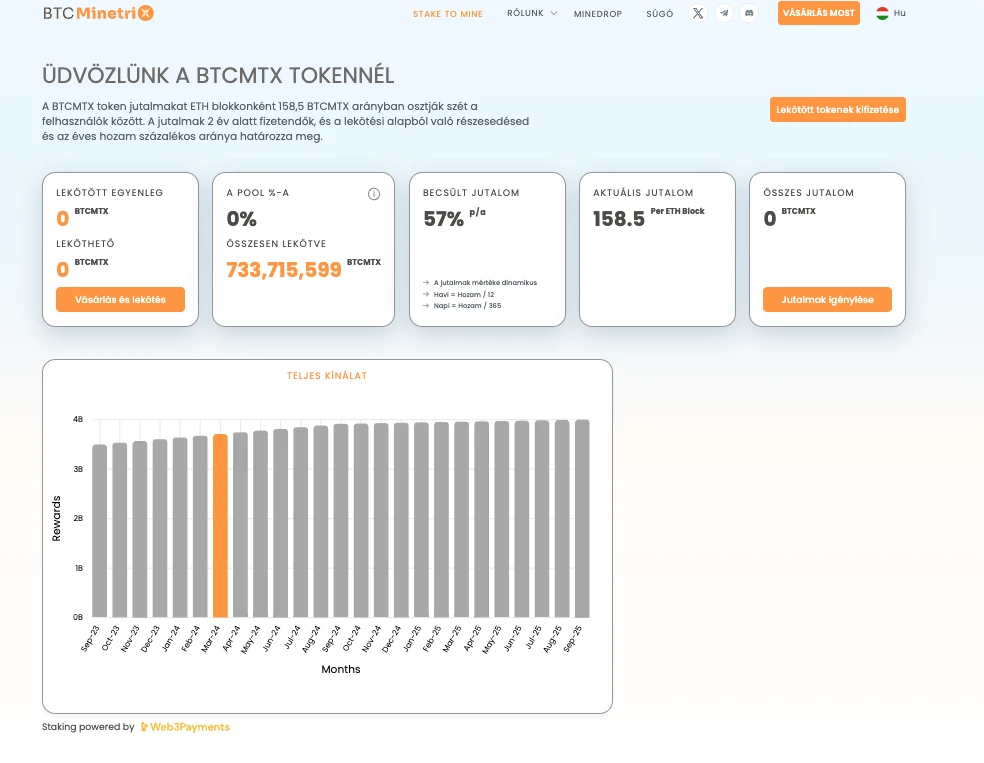Open the X (Twitter) social icon
The height and width of the screenshot is (763, 984).
tap(698, 13)
